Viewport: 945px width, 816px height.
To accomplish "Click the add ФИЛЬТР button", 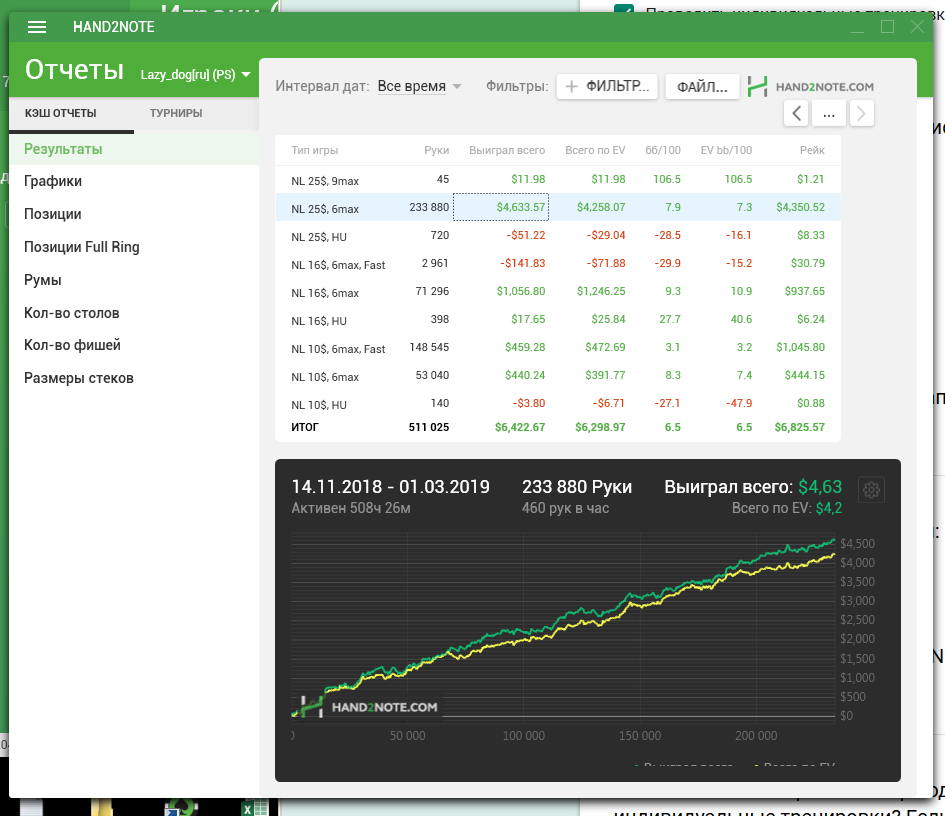I will coord(607,87).
